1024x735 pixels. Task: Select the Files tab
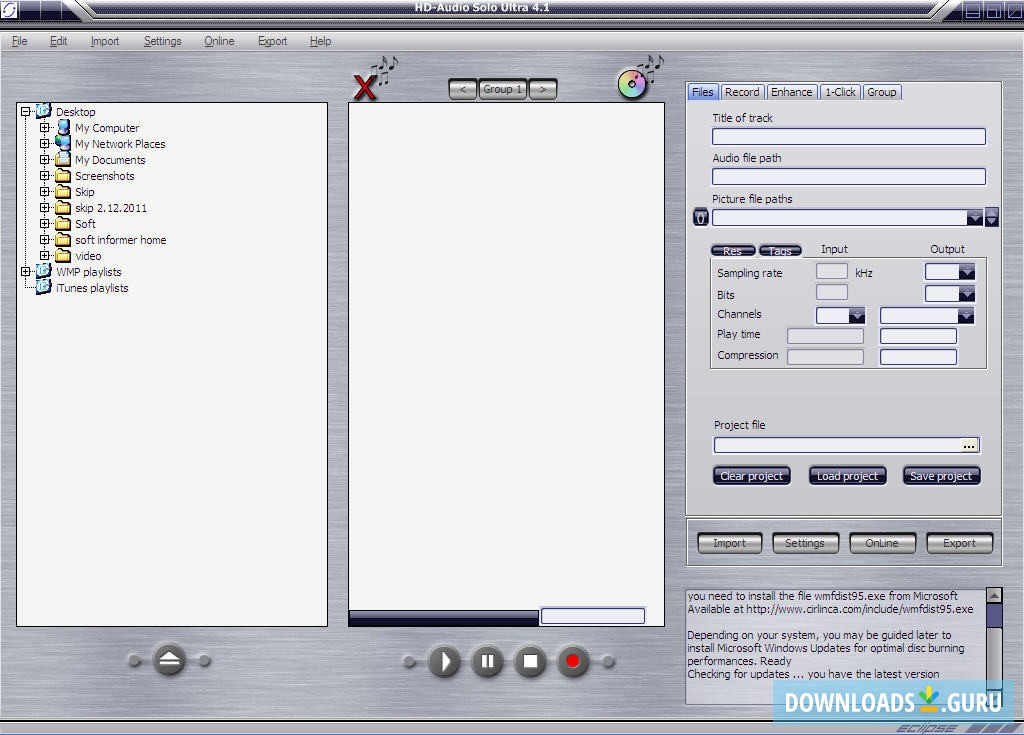(x=703, y=92)
